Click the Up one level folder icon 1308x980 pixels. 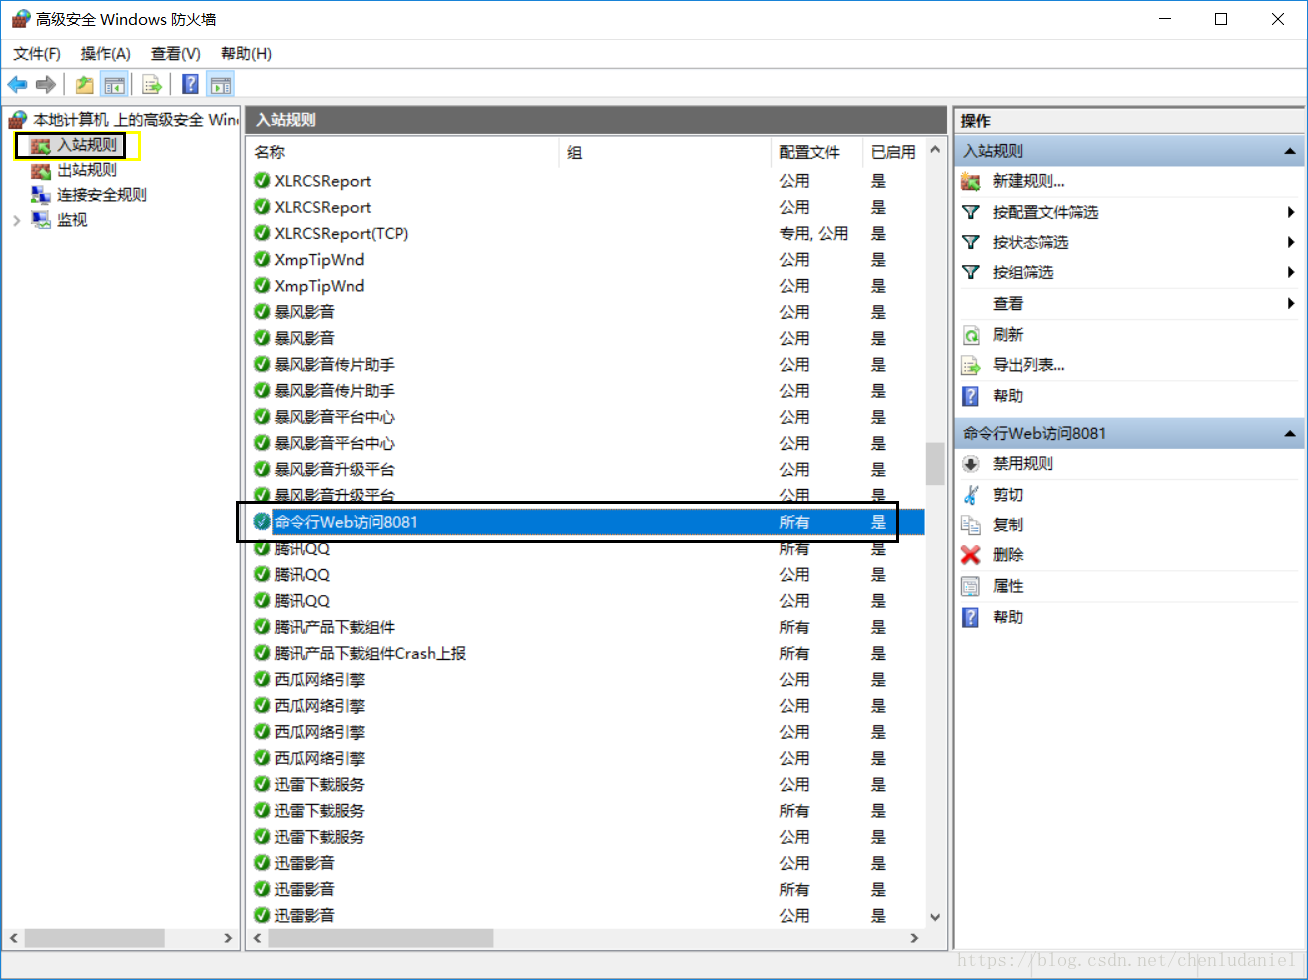(85, 85)
